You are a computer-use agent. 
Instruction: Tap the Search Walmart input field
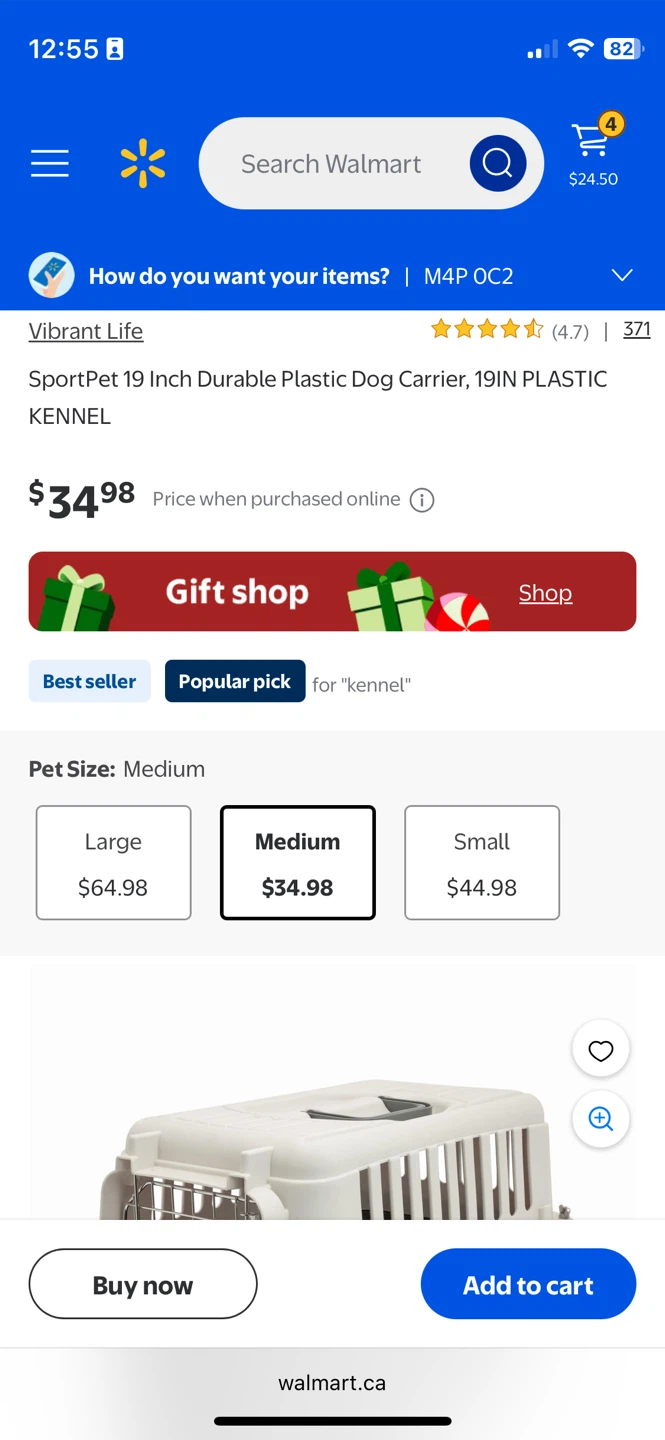point(331,164)
